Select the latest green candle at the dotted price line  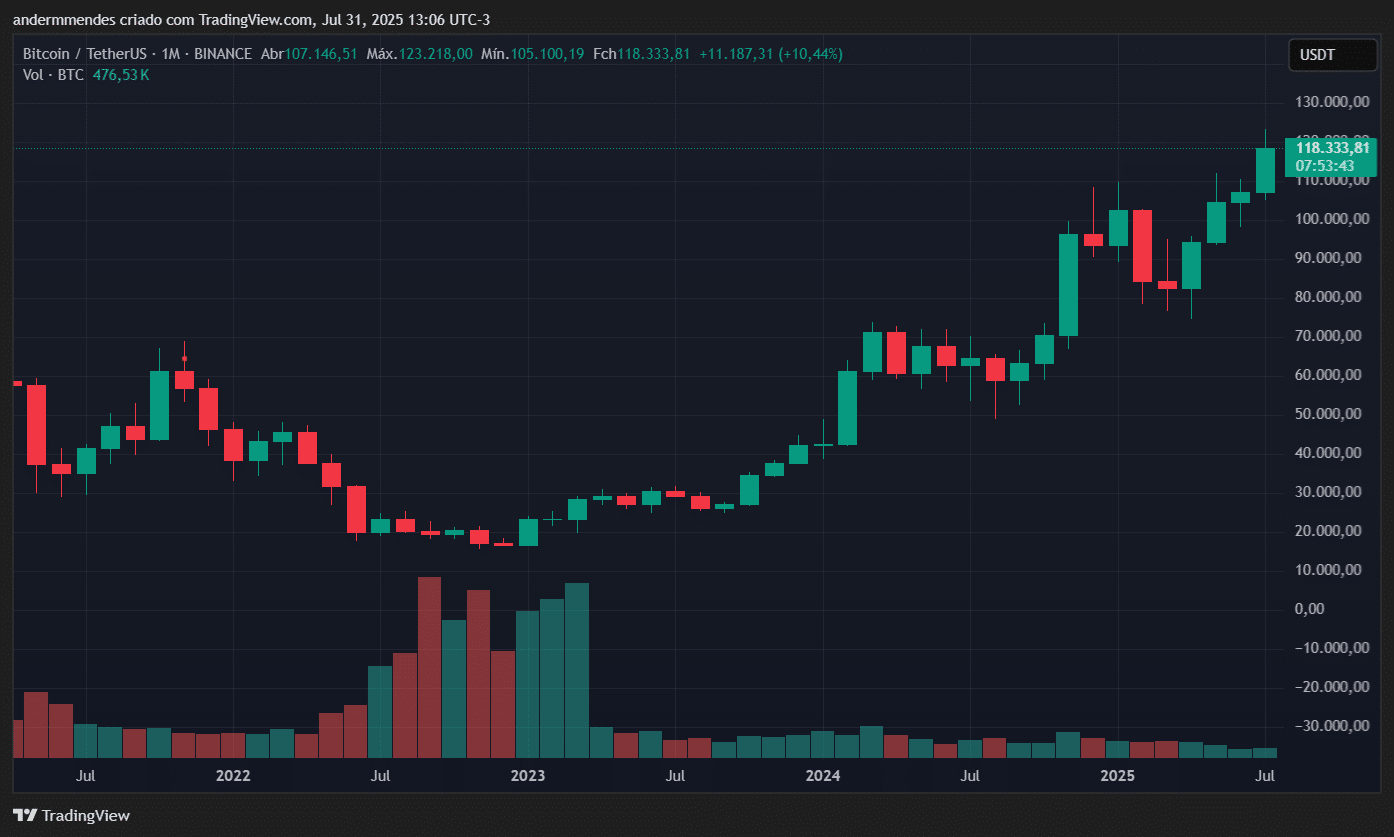1265,170
